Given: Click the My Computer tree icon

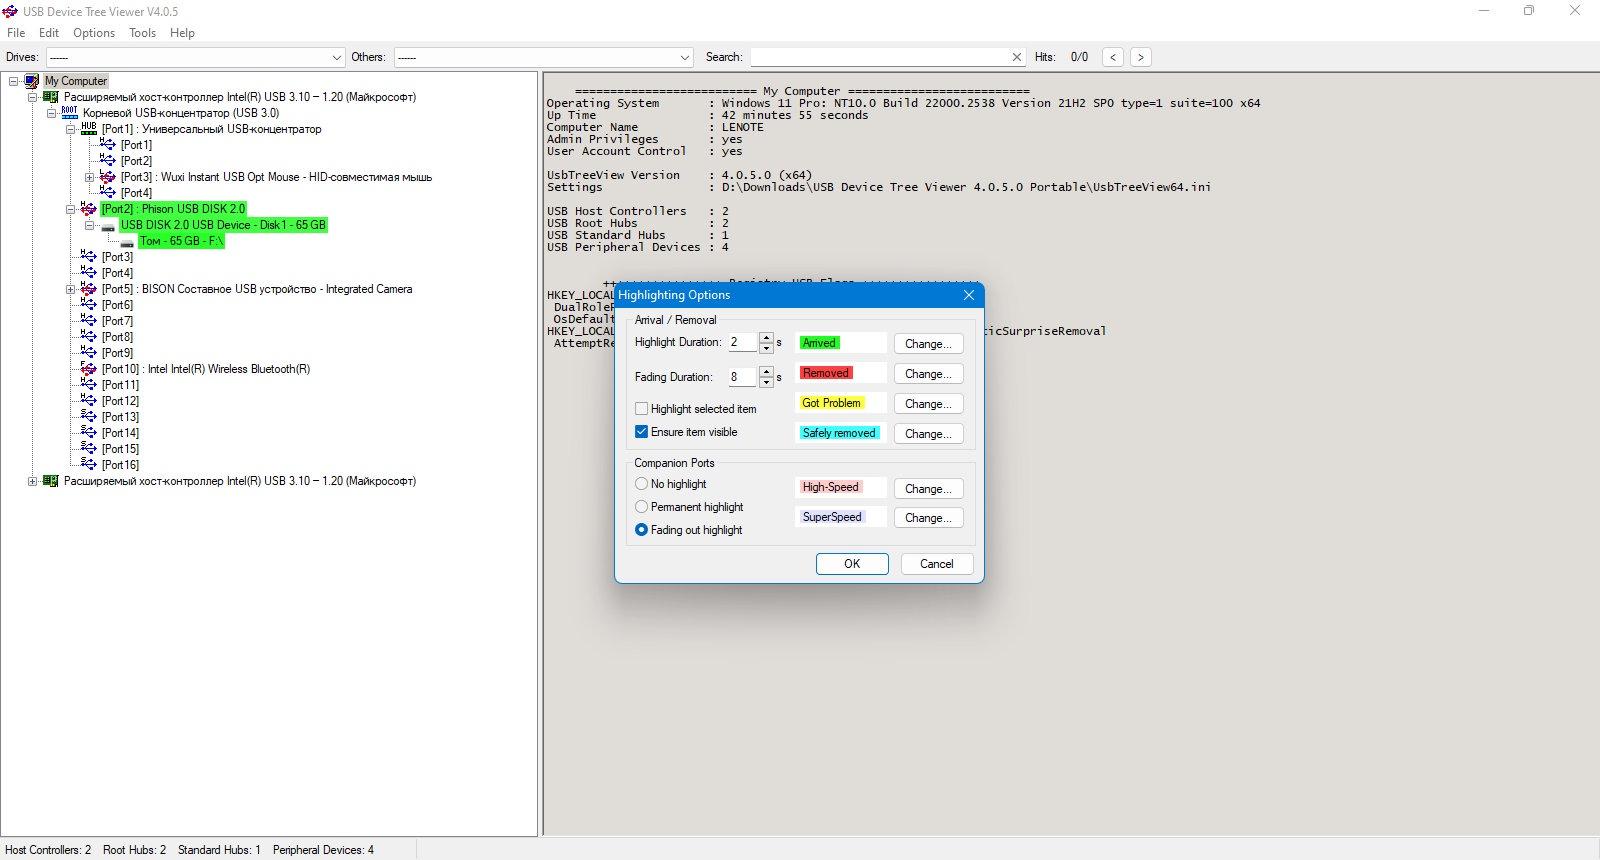Looking at the screenshot, I should coord(32,81).
